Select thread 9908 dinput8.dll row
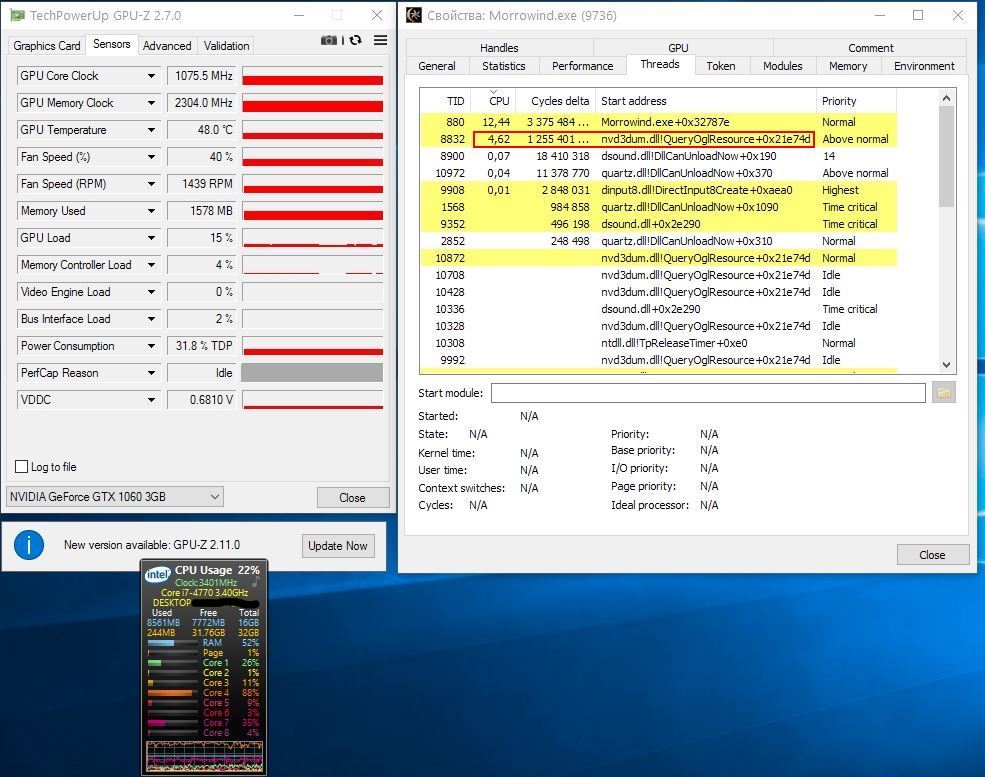Screen dimensions: 985x777 tap(658, 190)
